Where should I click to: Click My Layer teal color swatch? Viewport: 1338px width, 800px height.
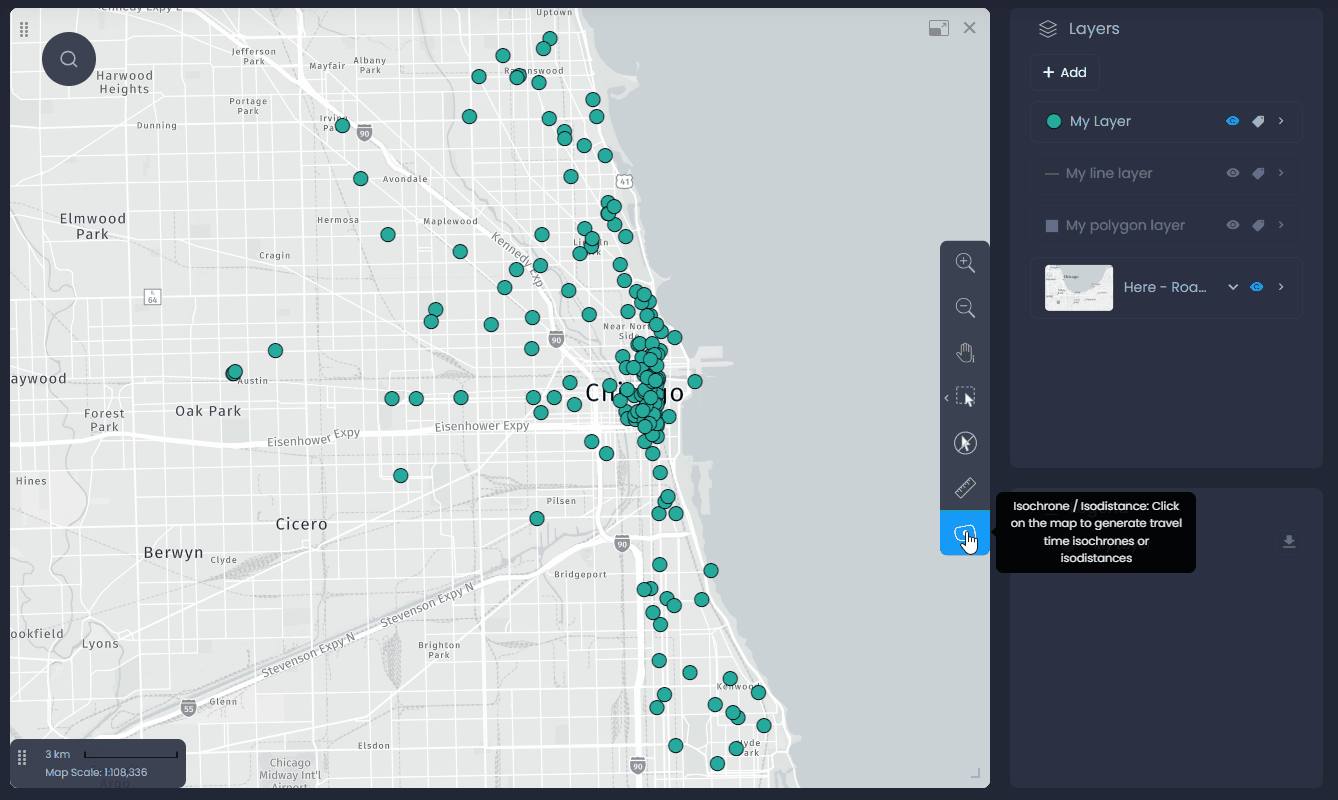[x=1053, y=121]
